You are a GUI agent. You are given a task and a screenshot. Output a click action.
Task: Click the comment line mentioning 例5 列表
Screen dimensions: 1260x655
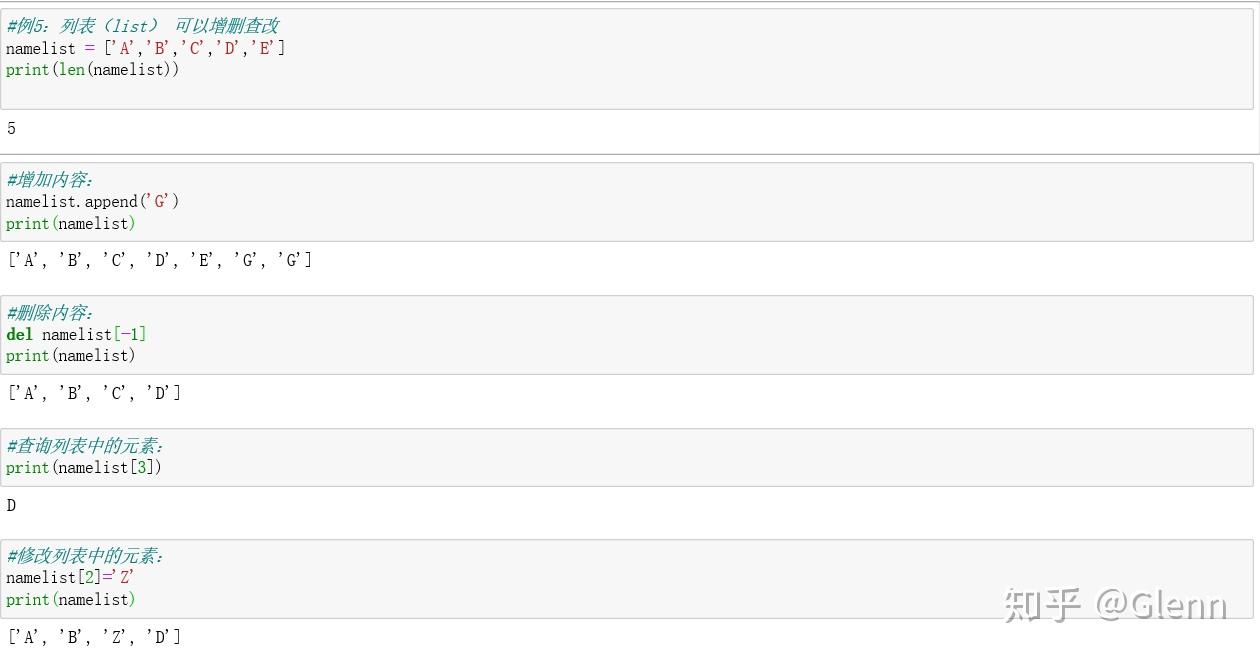point(142,26)
